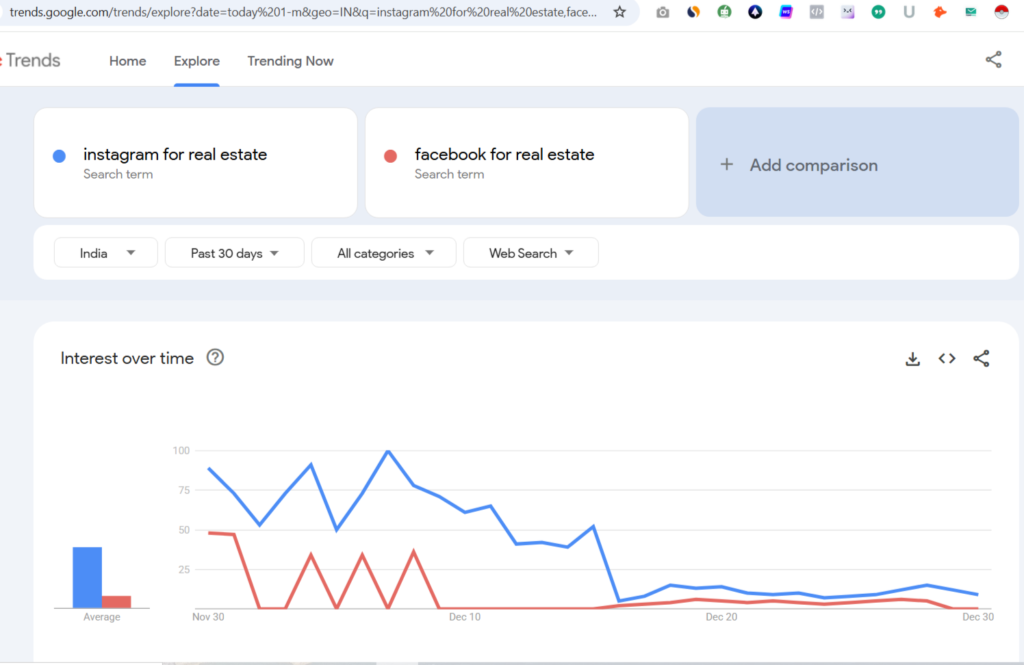Open help for Interest over time
The image size is (1024, 665).
pos(215,358)
